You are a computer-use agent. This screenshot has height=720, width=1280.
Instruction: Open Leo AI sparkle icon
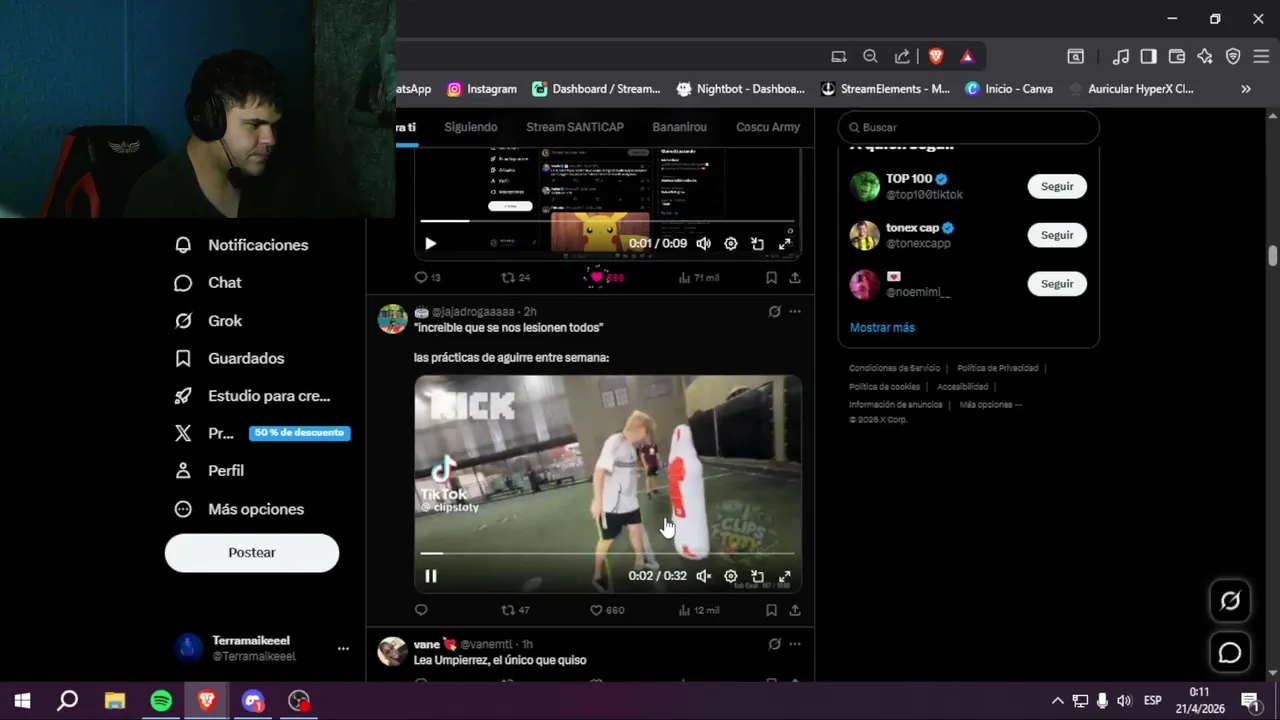(1205, 56)
